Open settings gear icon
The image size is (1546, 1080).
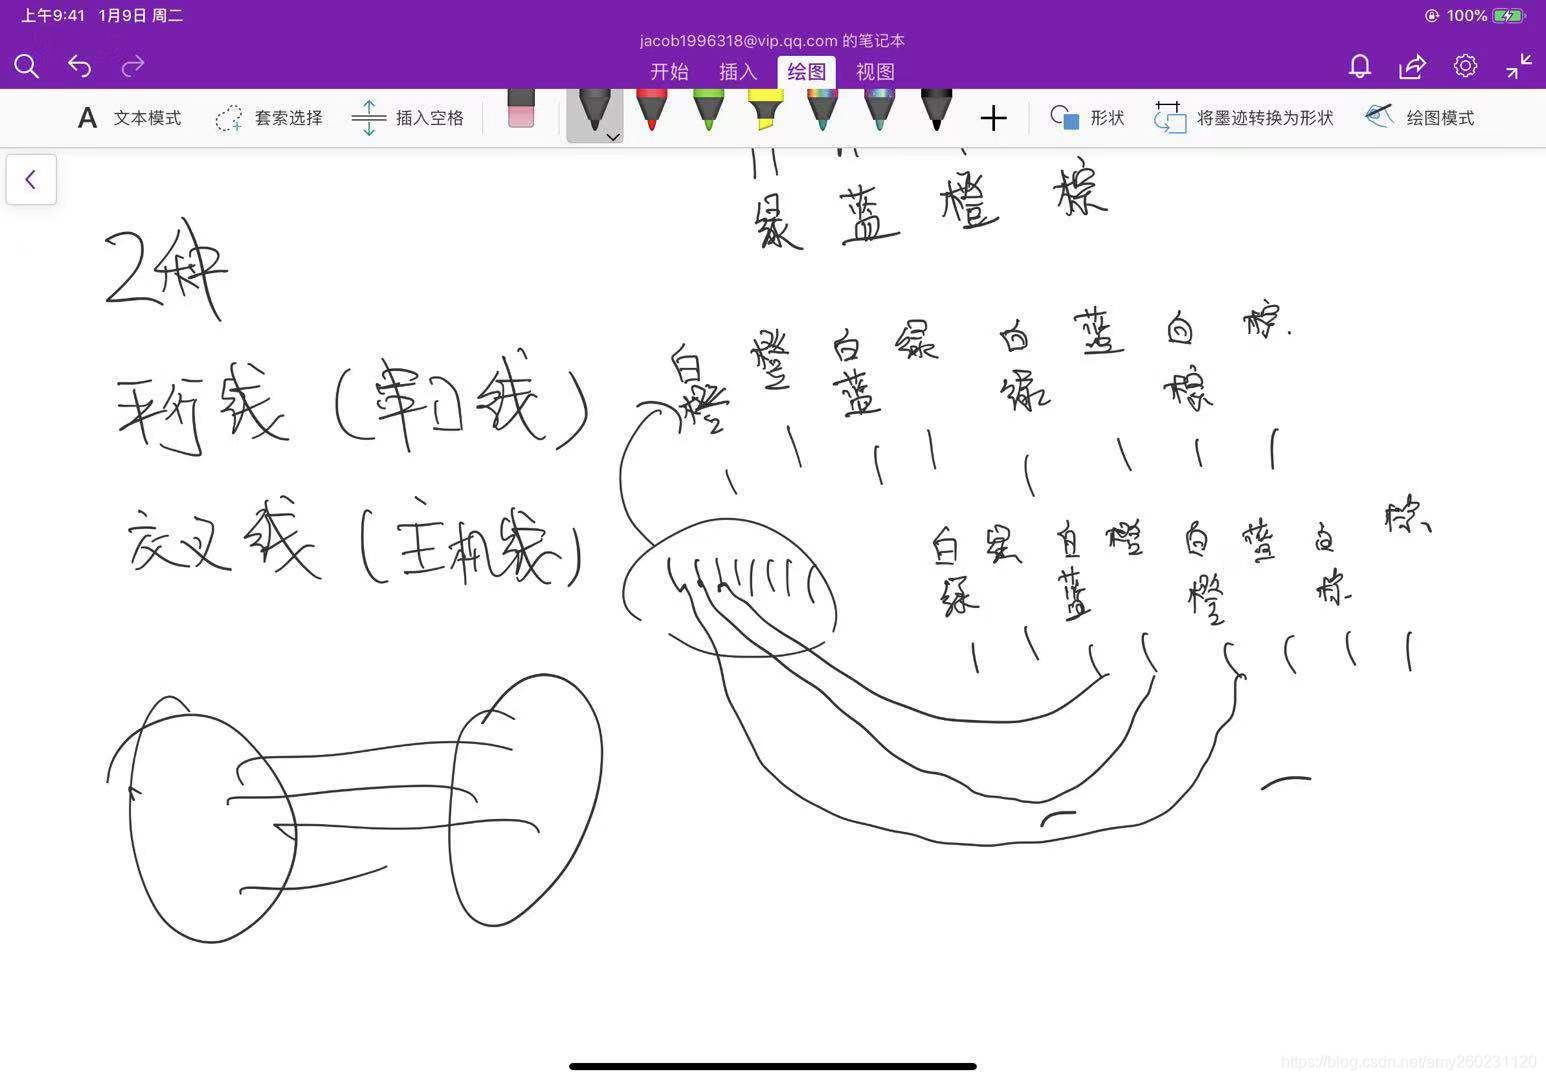coord(1465,66)
